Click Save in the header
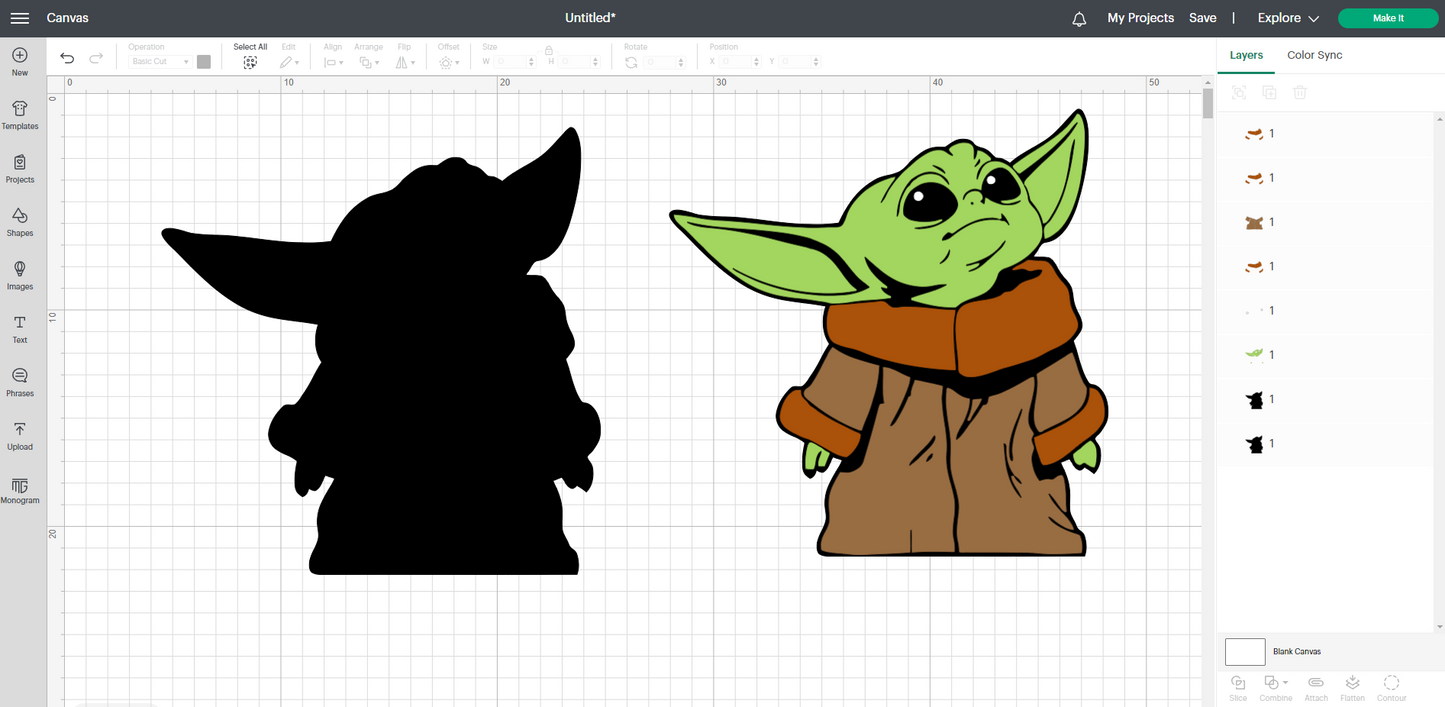This screenshot has width=1445, height=707. [x=1202, y=18]
